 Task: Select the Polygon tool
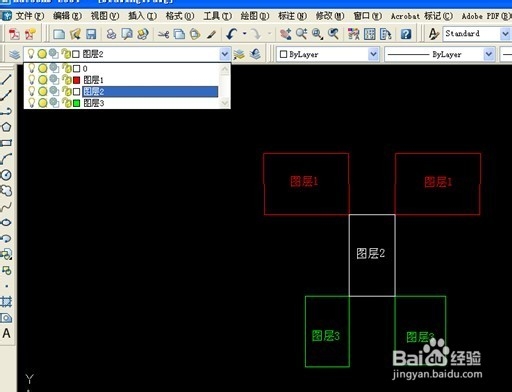pyautogui.click(x=6, y=127)
